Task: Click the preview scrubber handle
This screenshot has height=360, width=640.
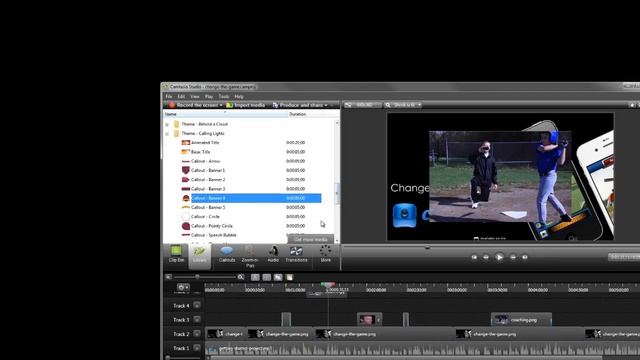Action: coord(427,247)
